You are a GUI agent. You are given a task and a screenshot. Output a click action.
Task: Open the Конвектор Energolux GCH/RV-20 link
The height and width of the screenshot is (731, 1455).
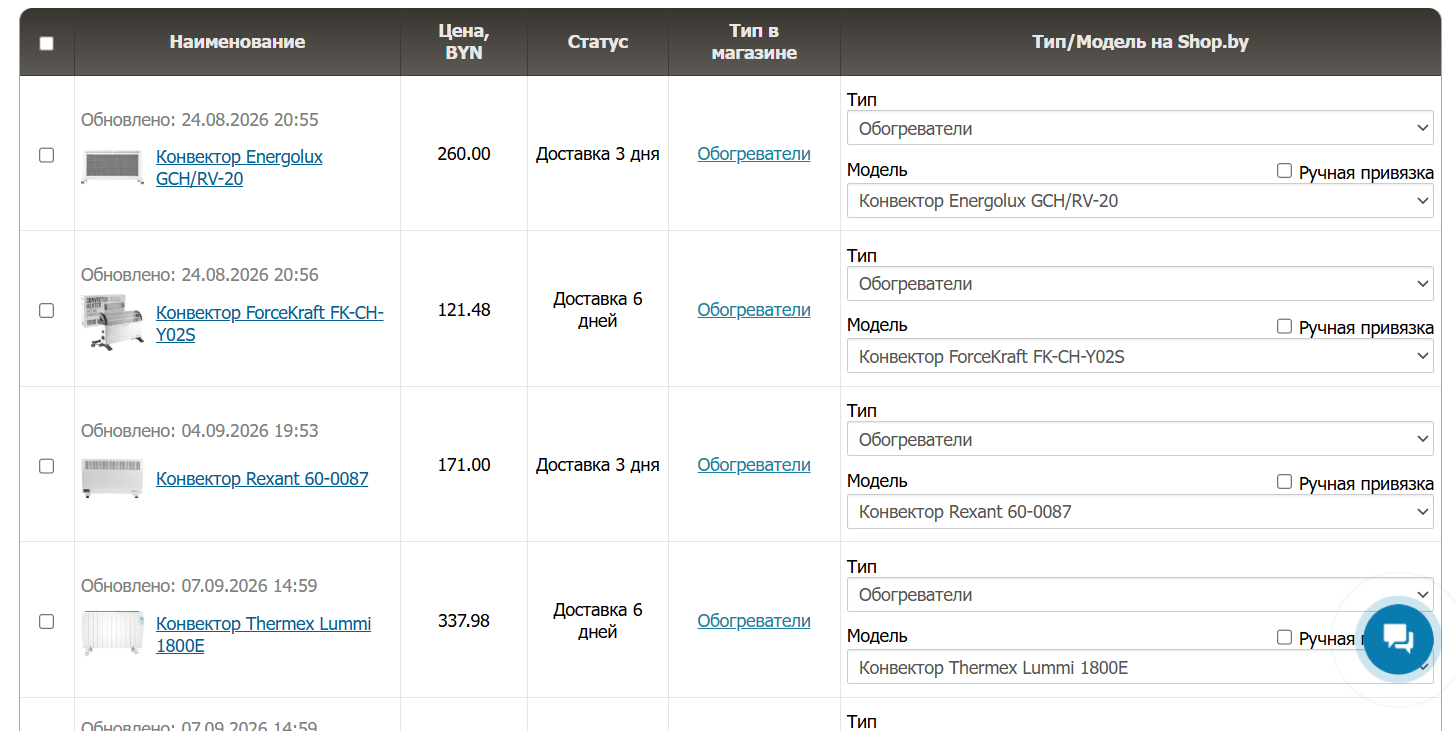(239, 168)
